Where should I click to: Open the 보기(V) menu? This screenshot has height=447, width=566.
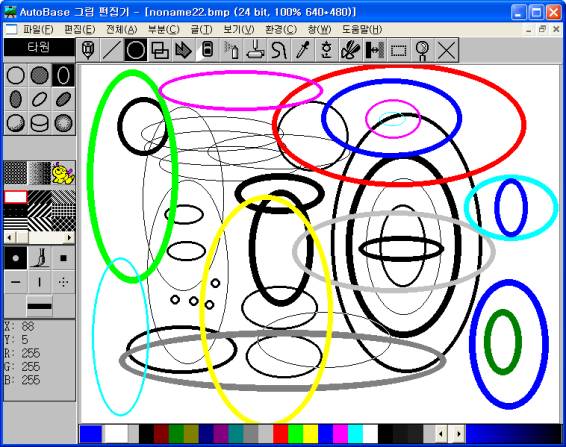239,29
